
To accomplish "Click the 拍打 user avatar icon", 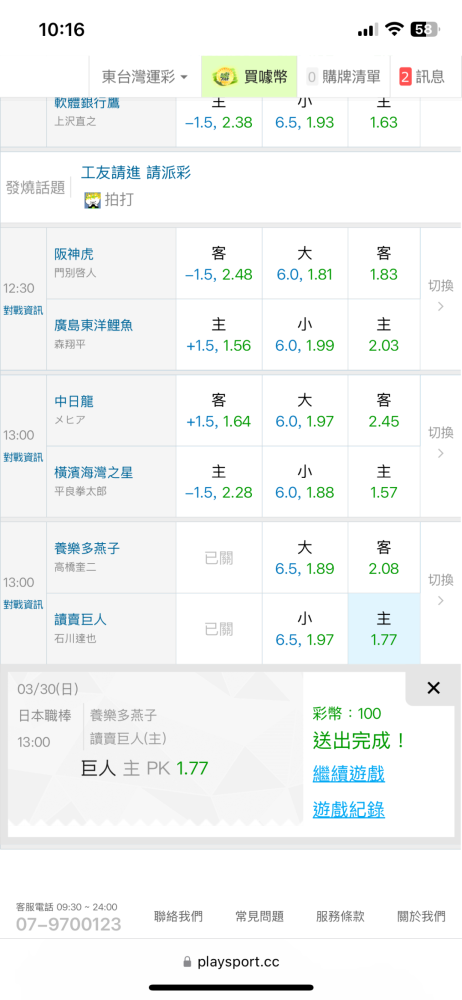I will (x=93, y=200).
